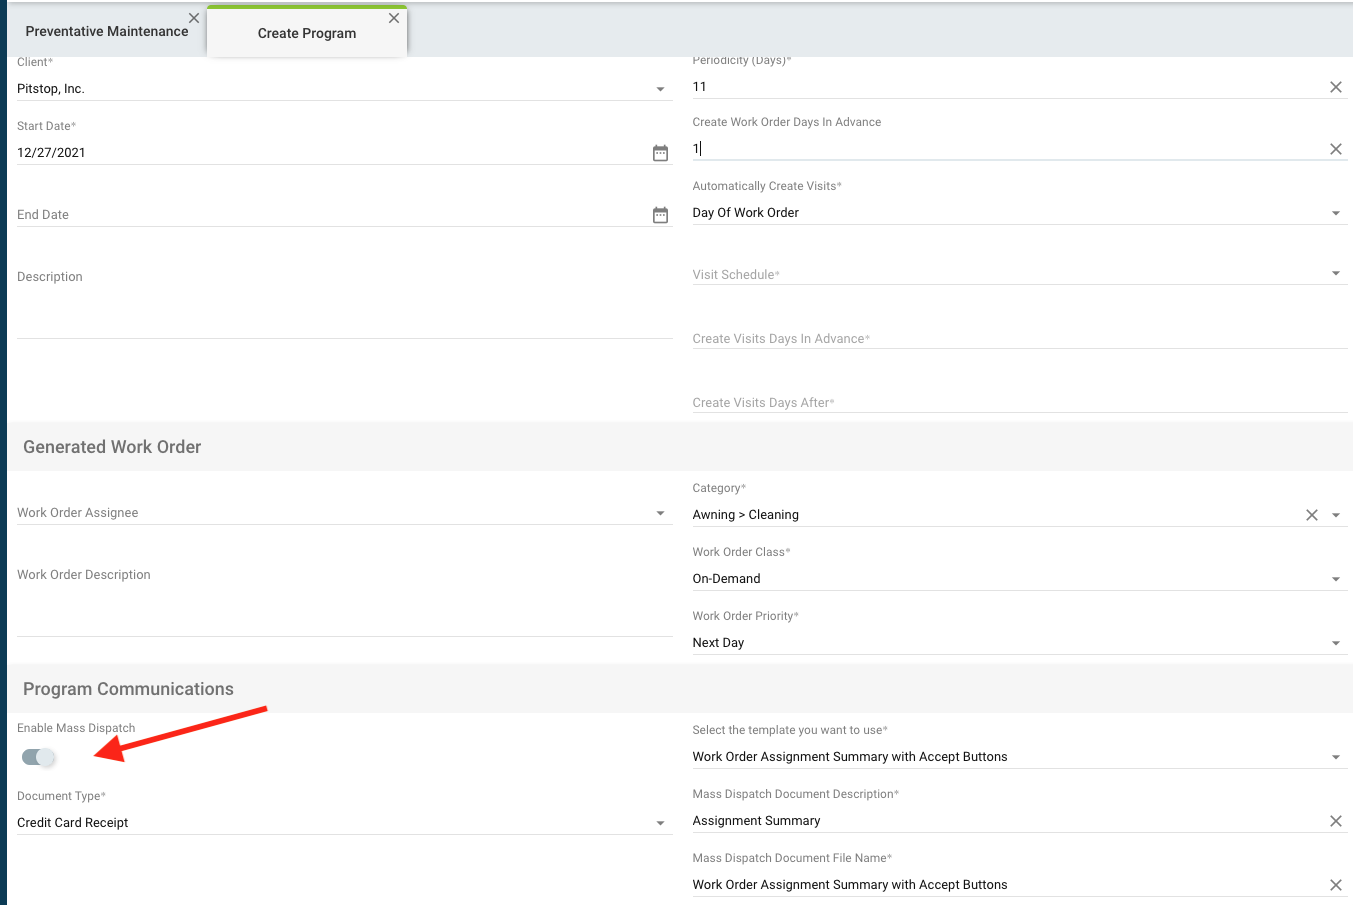Open the End Date calendar picker
The width and height of the screenshot is (1353, 905).
point(660,215)
